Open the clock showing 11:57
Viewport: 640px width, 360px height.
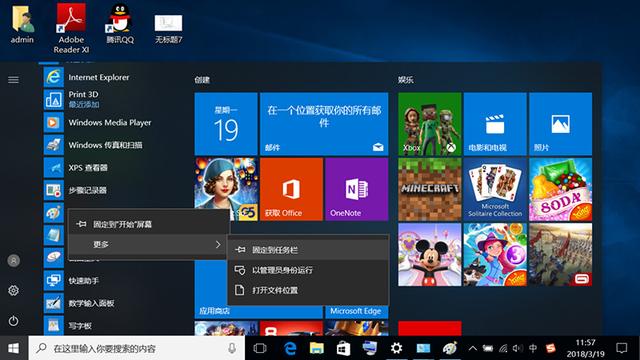(585, 348)
